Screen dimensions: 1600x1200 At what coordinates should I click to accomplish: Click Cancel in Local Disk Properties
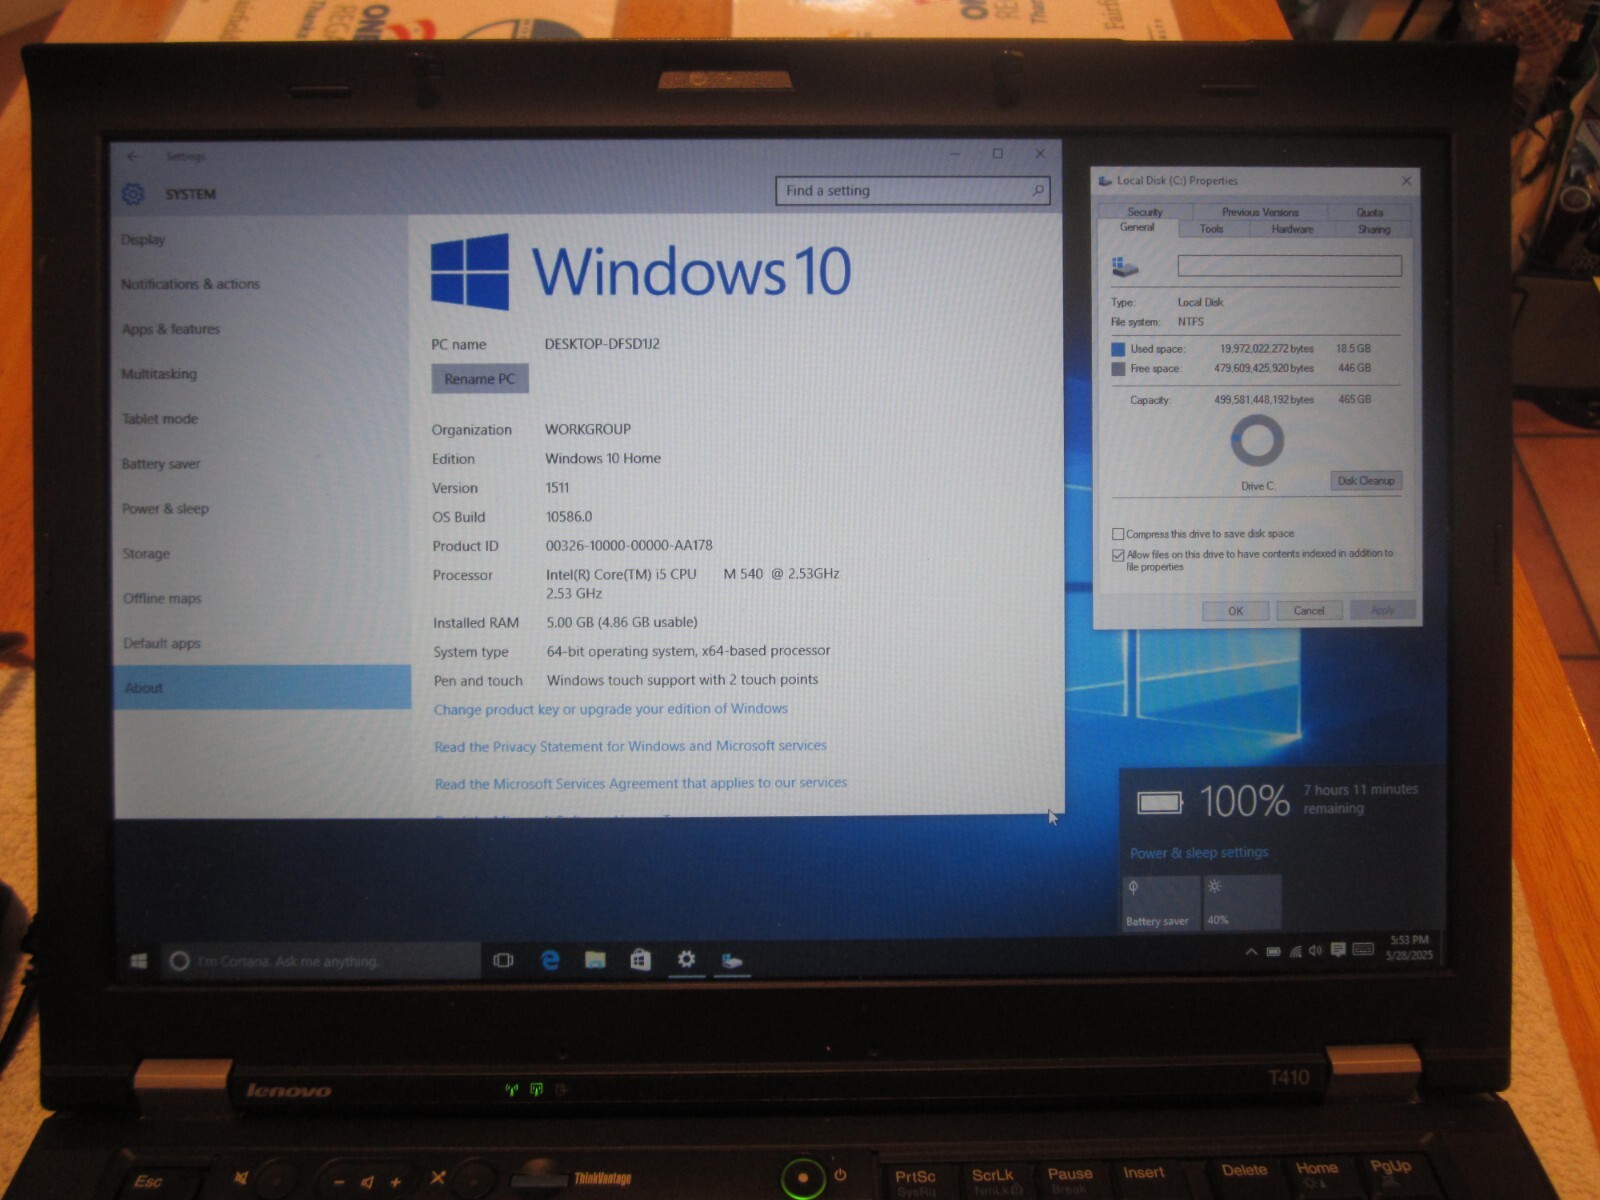1309,610
